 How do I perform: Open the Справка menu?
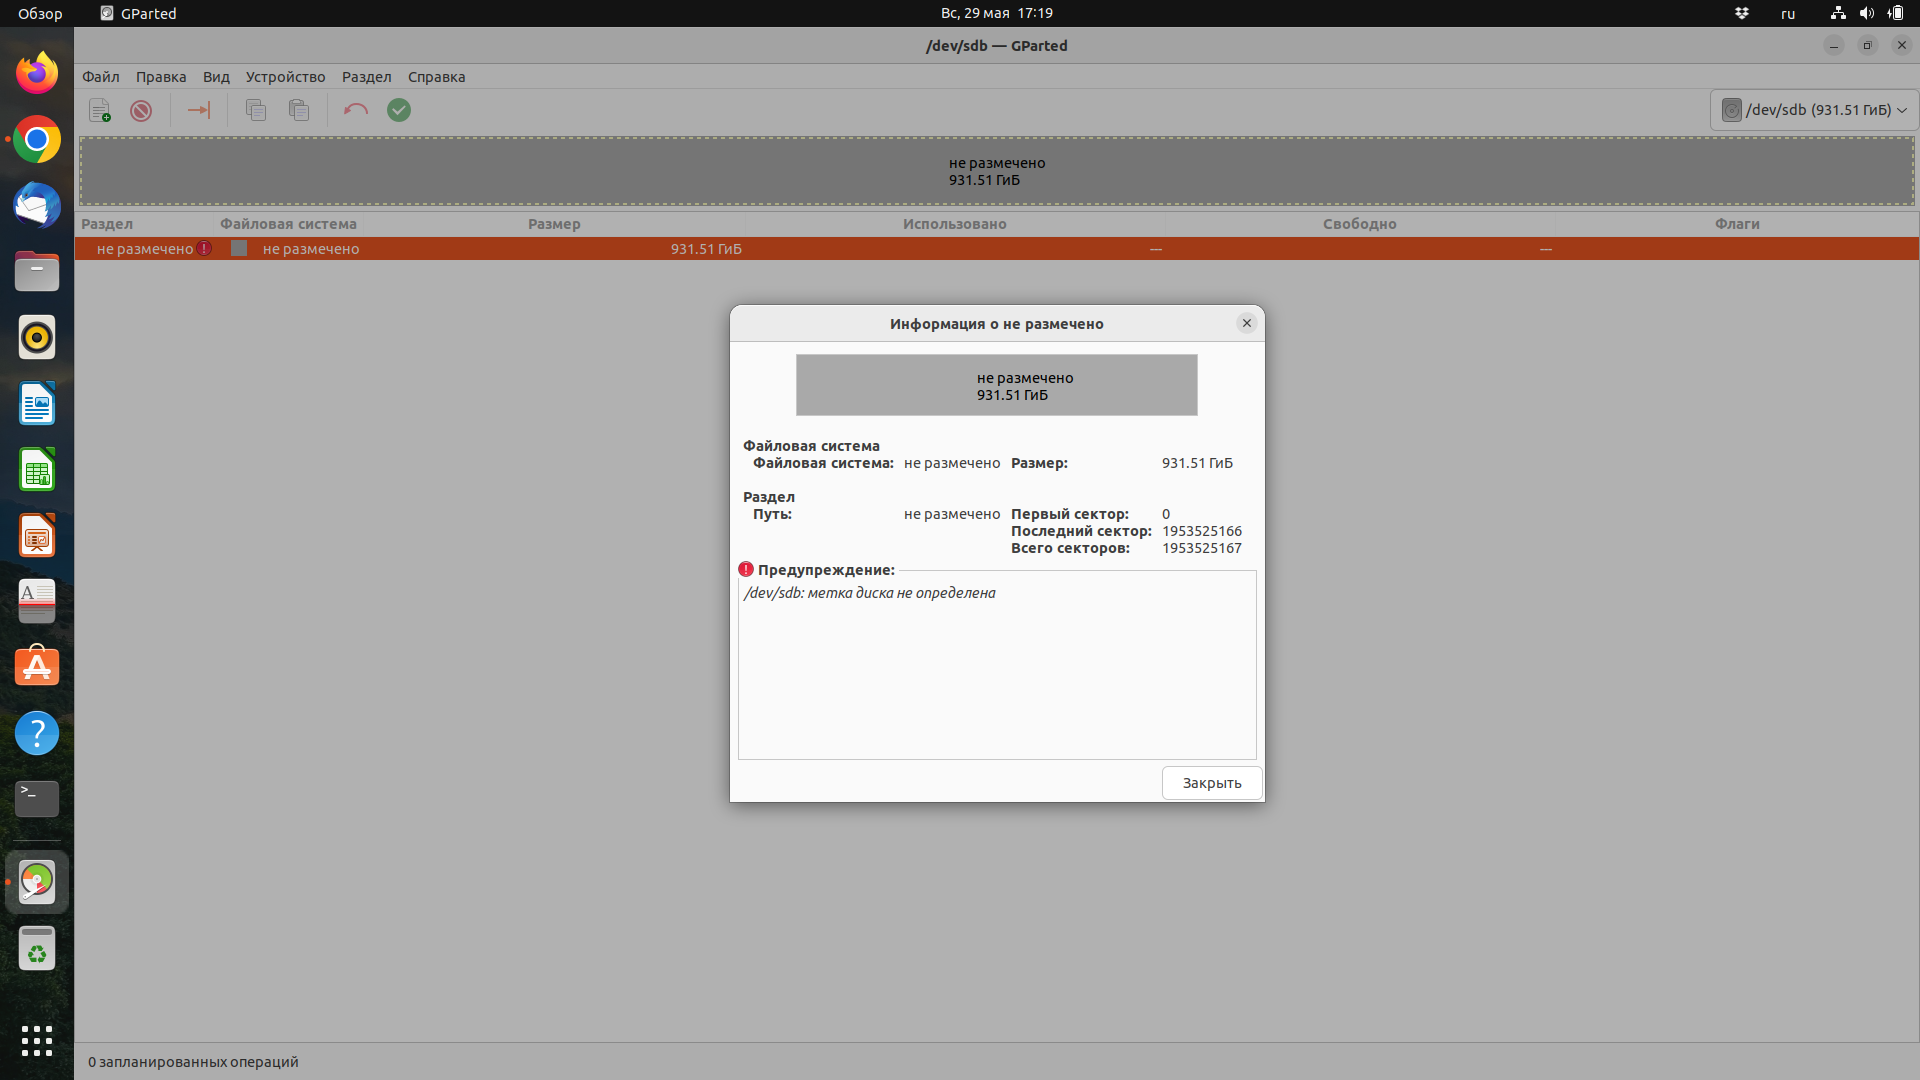pos(436,77)
